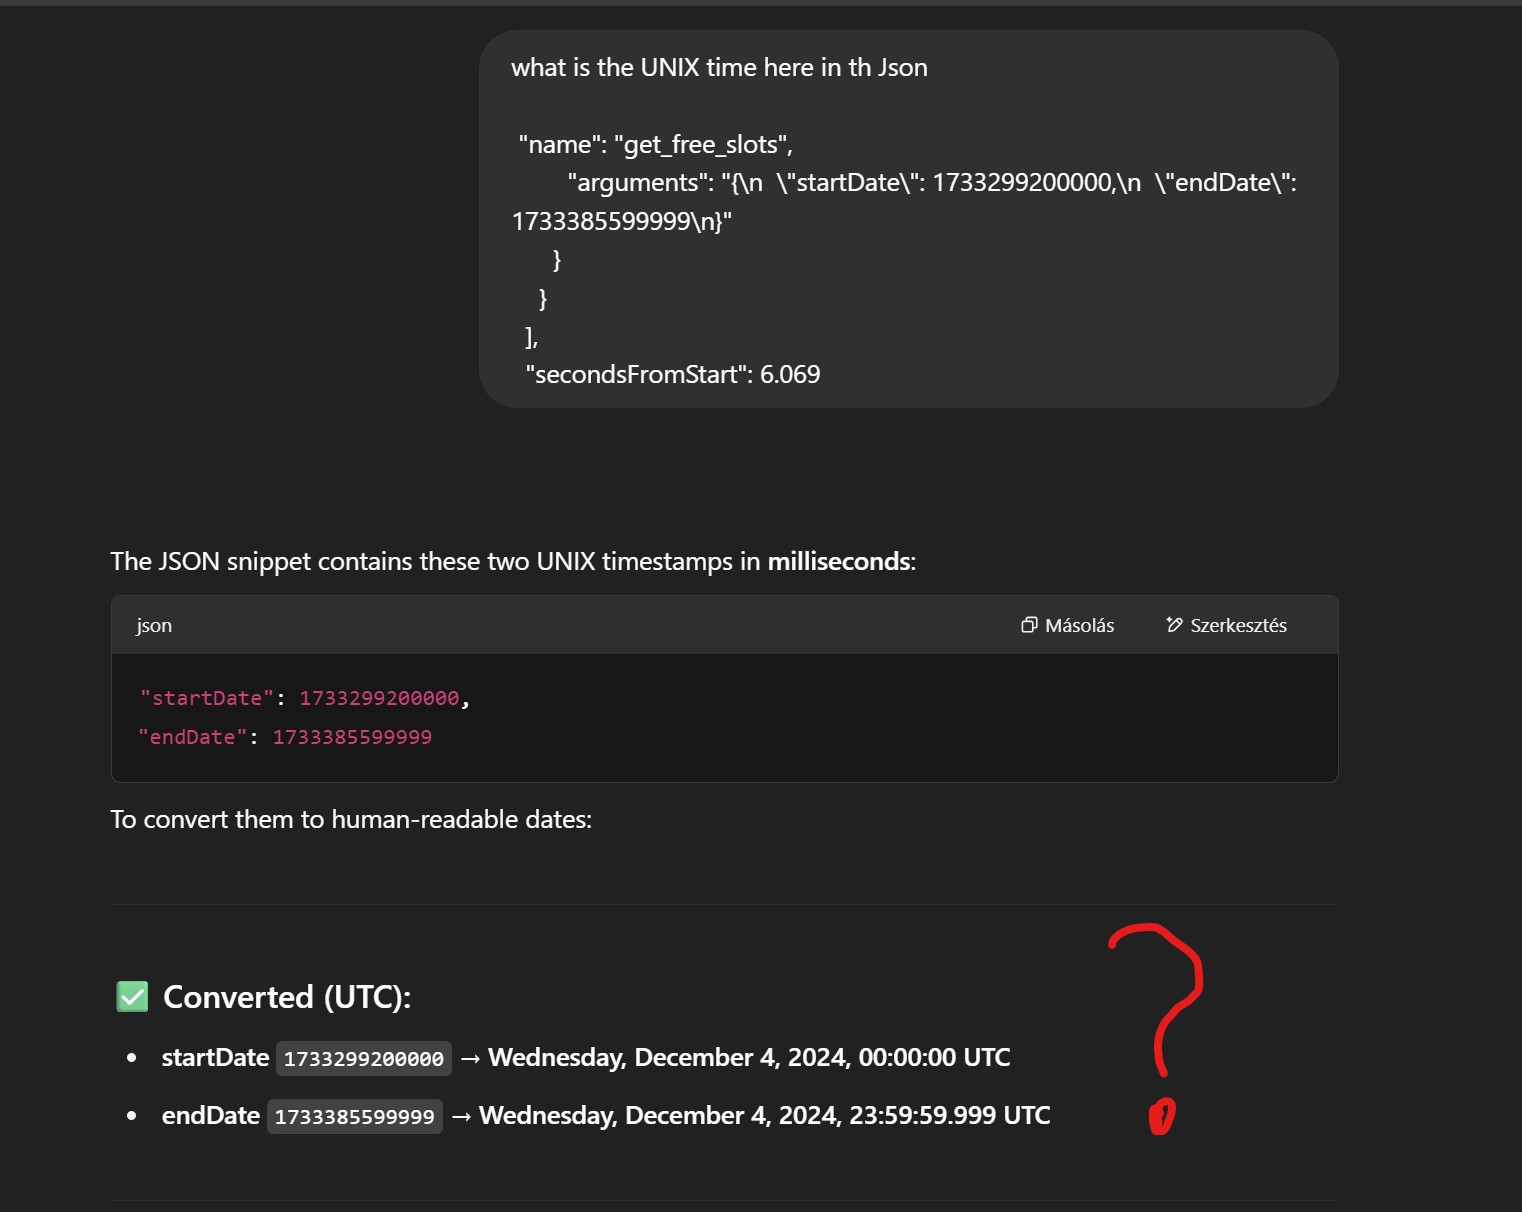Click the "To convert them to human-readable dates" text
The width and height of the screenshot is (1522, 1212).
[x=351, y=819]
